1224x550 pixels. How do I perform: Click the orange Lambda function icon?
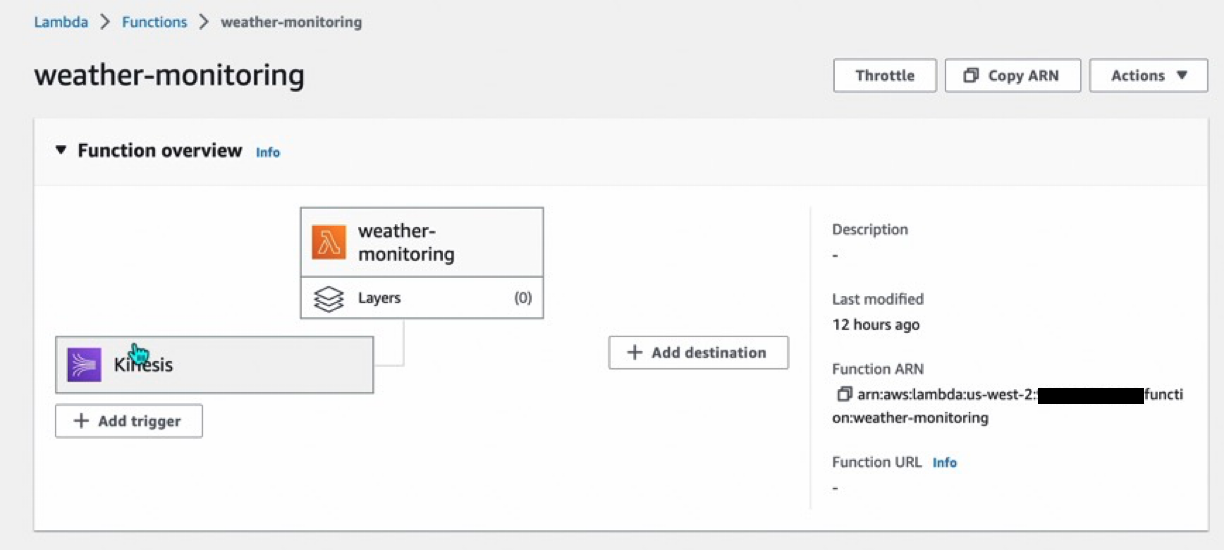(x=329, y=242)
